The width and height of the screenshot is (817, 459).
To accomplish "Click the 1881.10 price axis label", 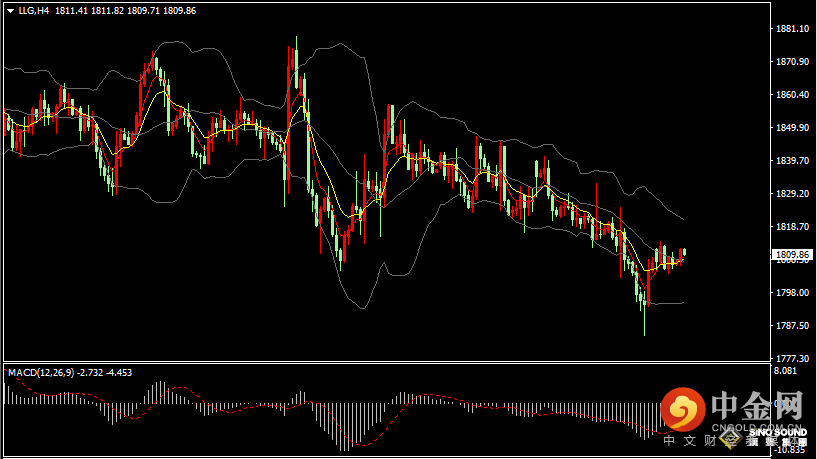I will [793, 29].
